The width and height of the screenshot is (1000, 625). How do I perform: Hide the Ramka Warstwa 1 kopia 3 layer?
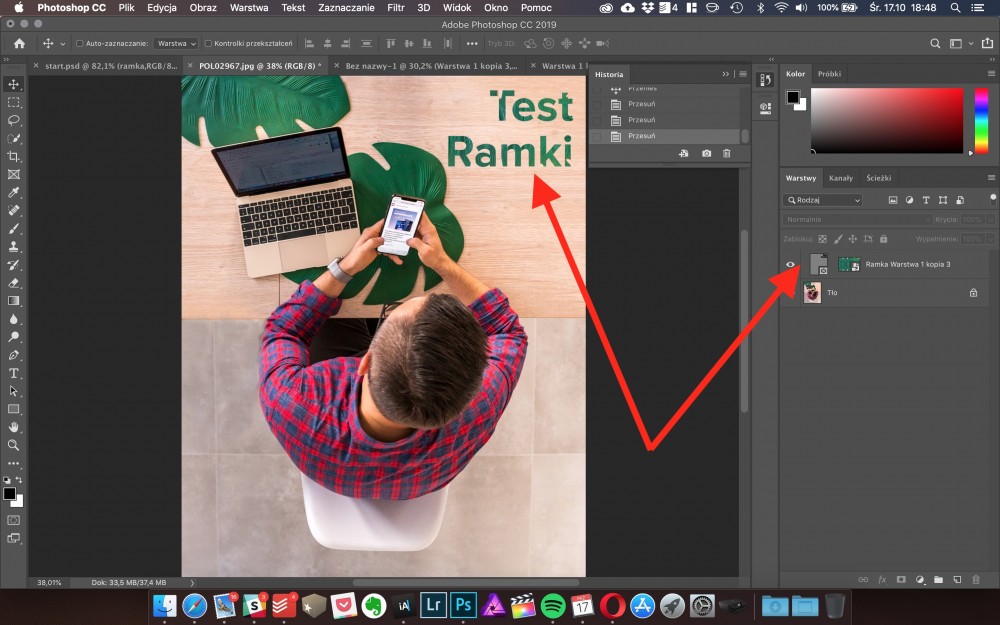pyautogui.click(x=790, y=265)
